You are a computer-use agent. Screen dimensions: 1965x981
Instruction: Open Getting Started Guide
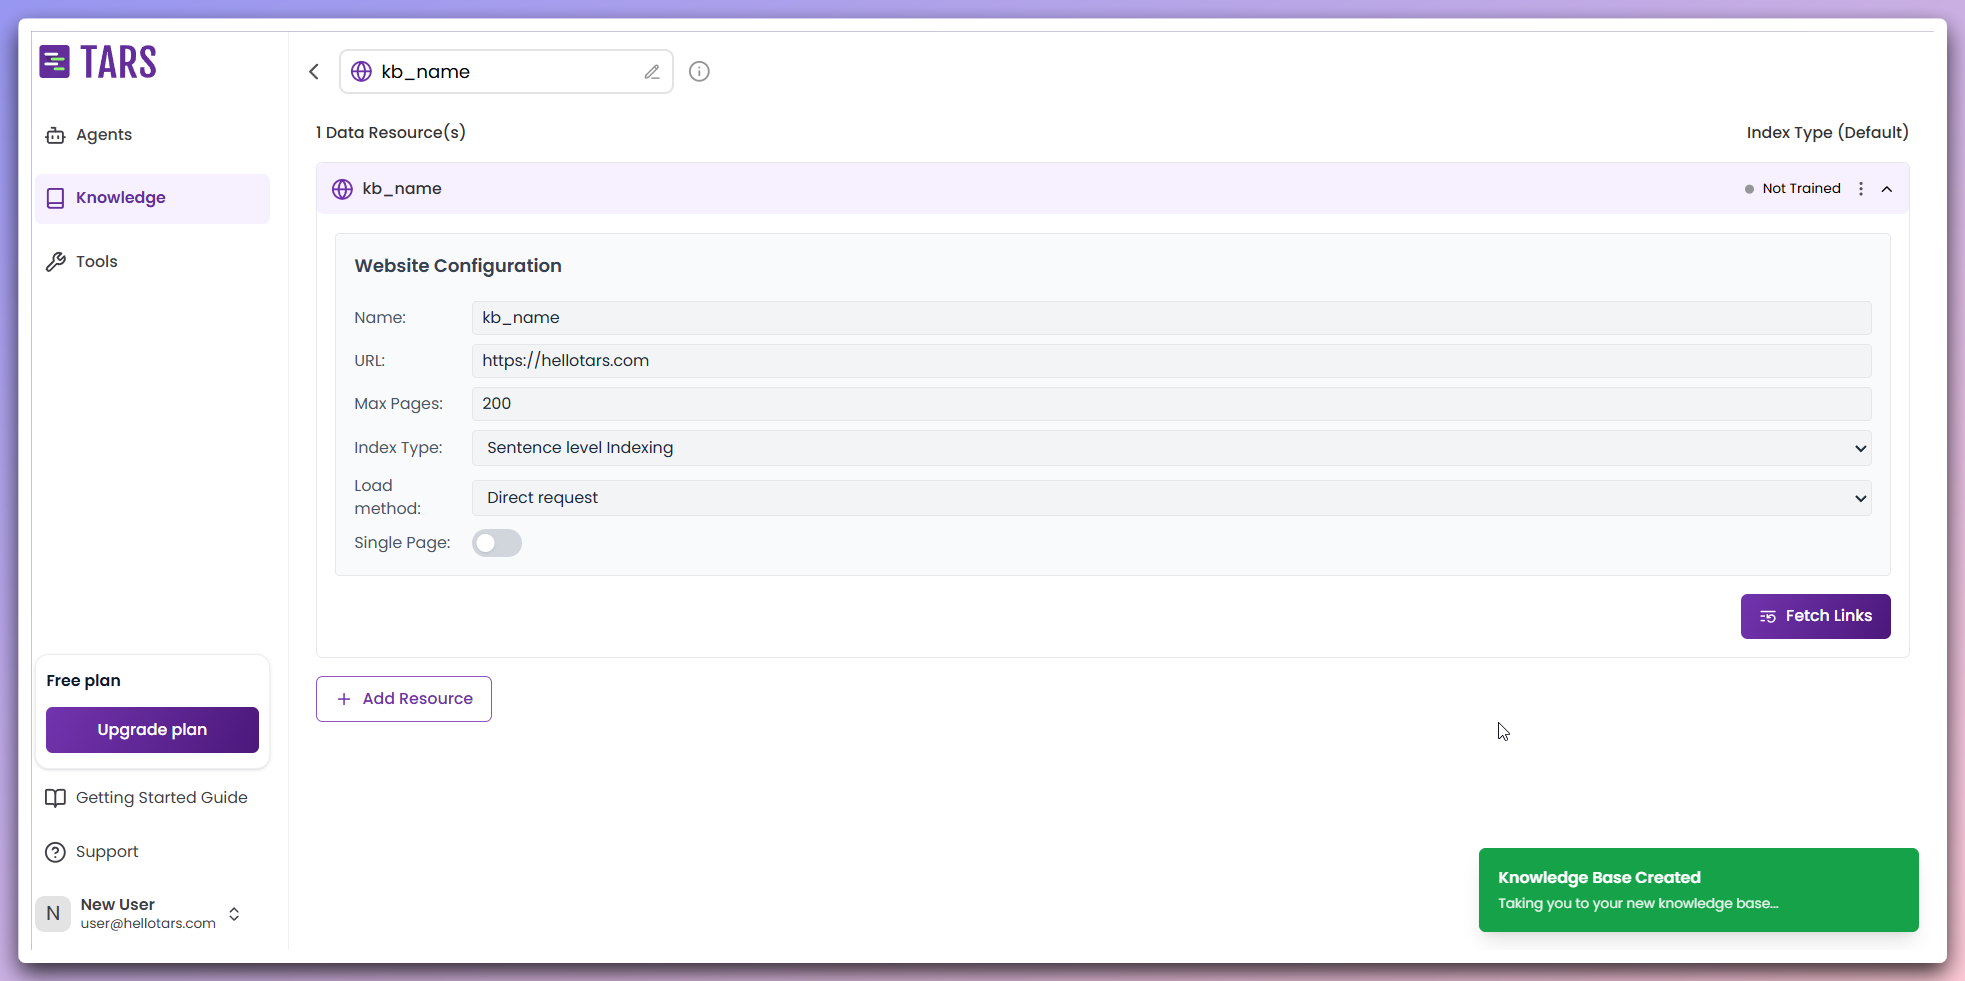[x=147, y=798]
